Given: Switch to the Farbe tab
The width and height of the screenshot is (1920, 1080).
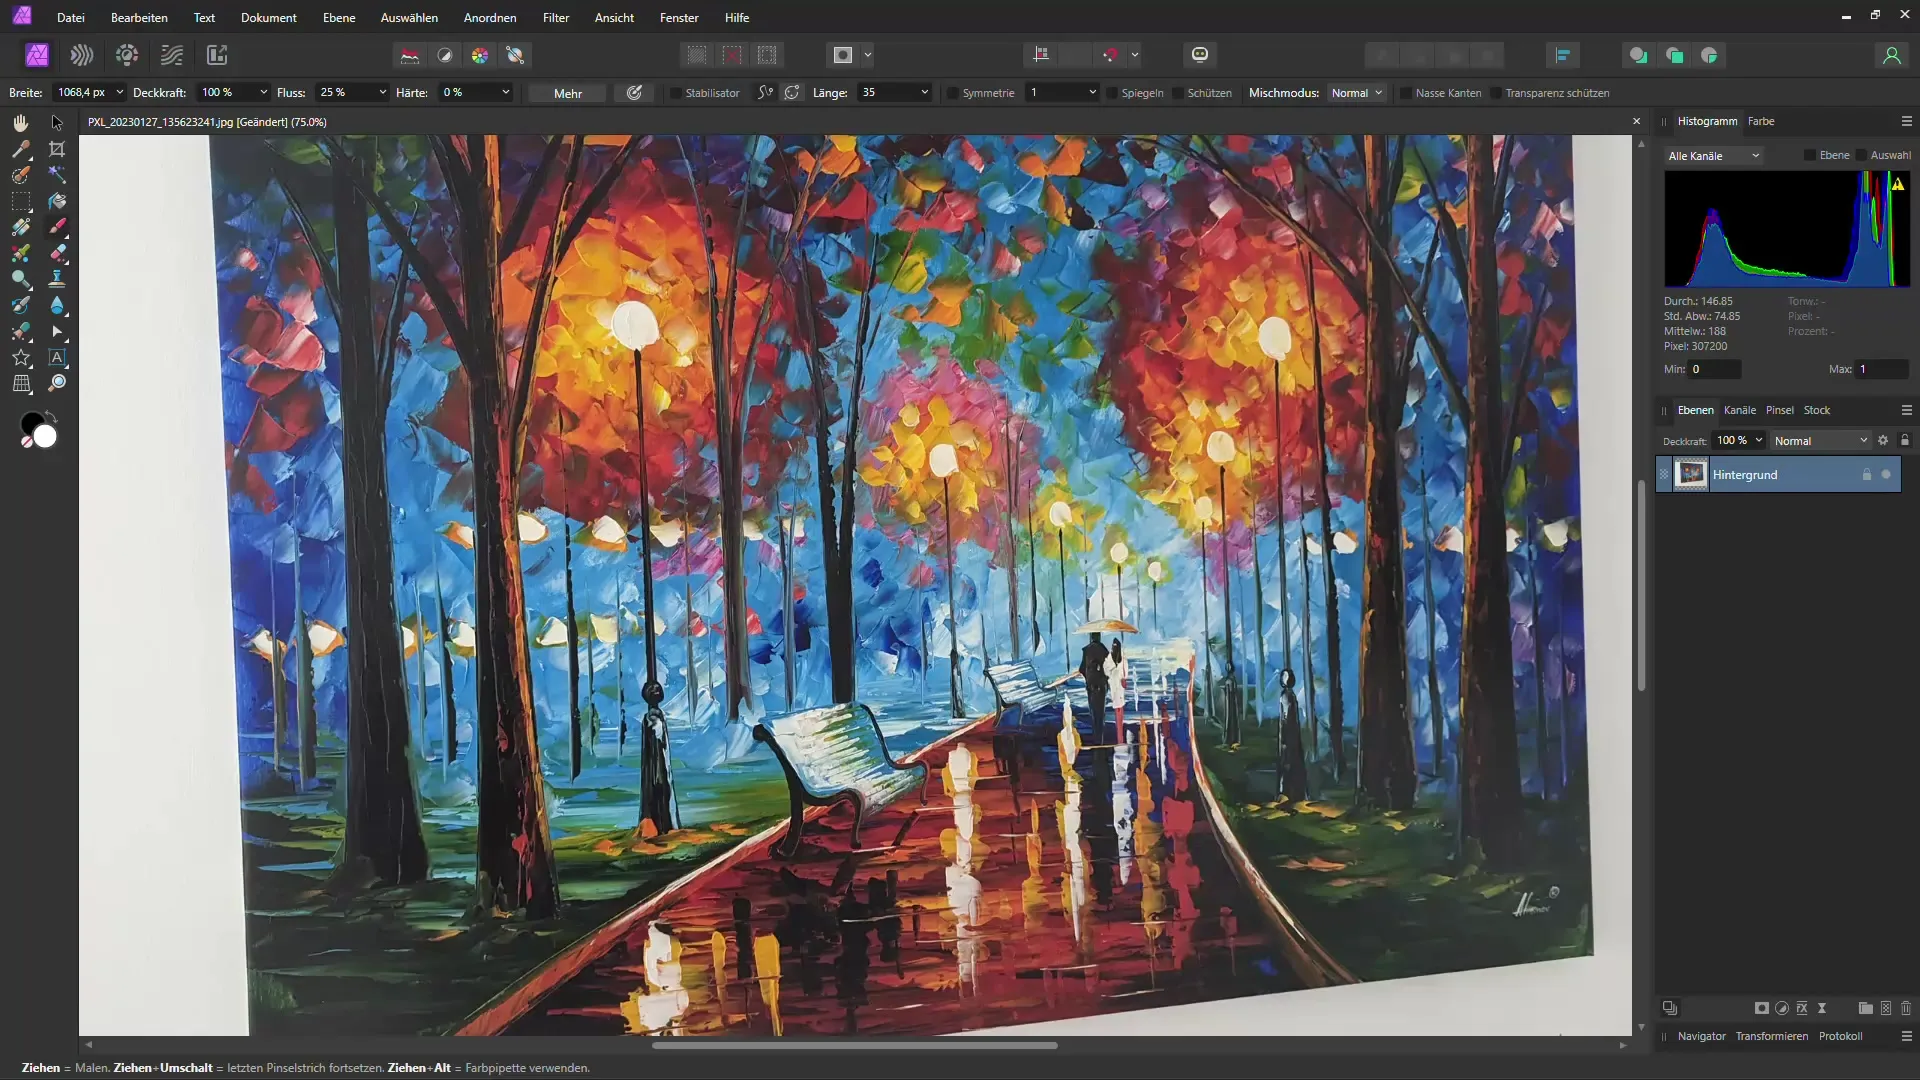Looking at the screenshot, I should [x=1761, y=121].
